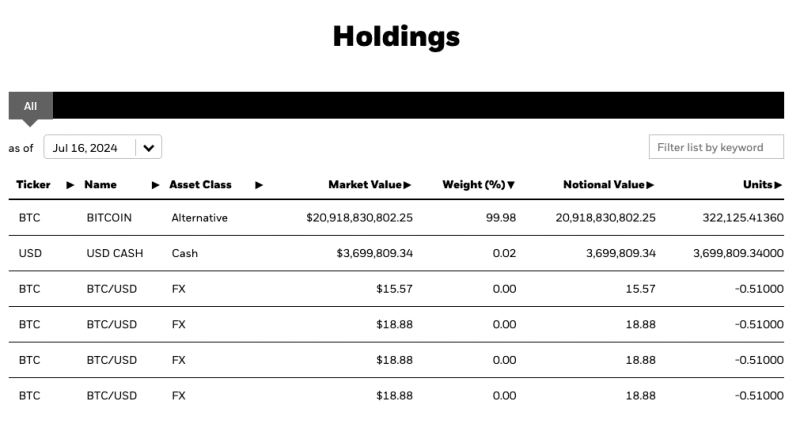Open the as-of date dropdown chevron
The height and width of the screenshot is (439, 800).
pyautogui.click(x=149, y=148)
